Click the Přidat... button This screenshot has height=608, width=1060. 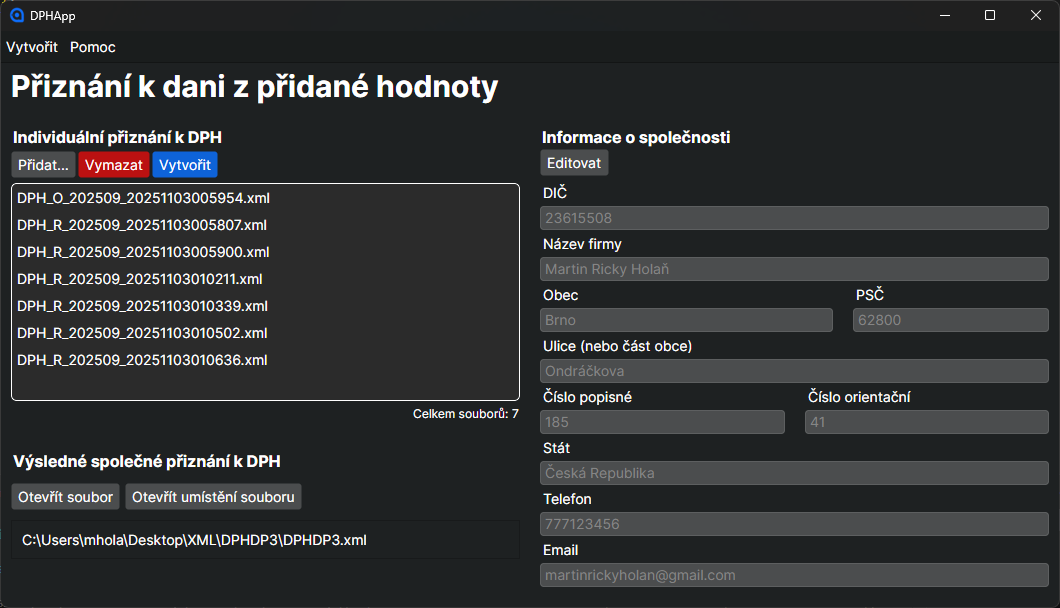(x=44, y=165)
